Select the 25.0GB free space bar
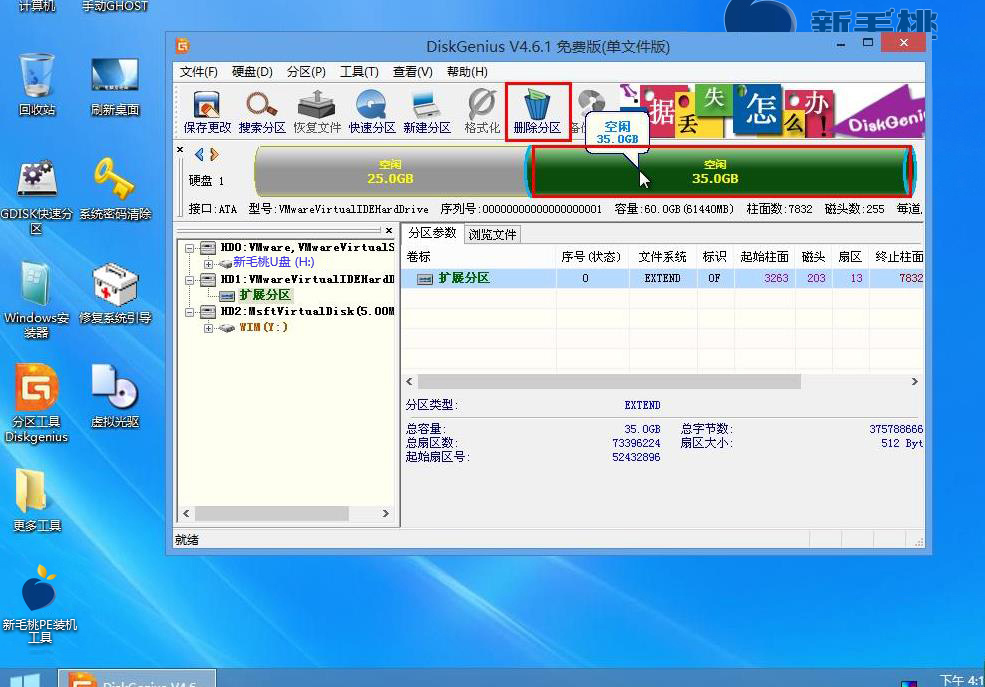This screenshot has width=985, height=687. click(390, 171)
